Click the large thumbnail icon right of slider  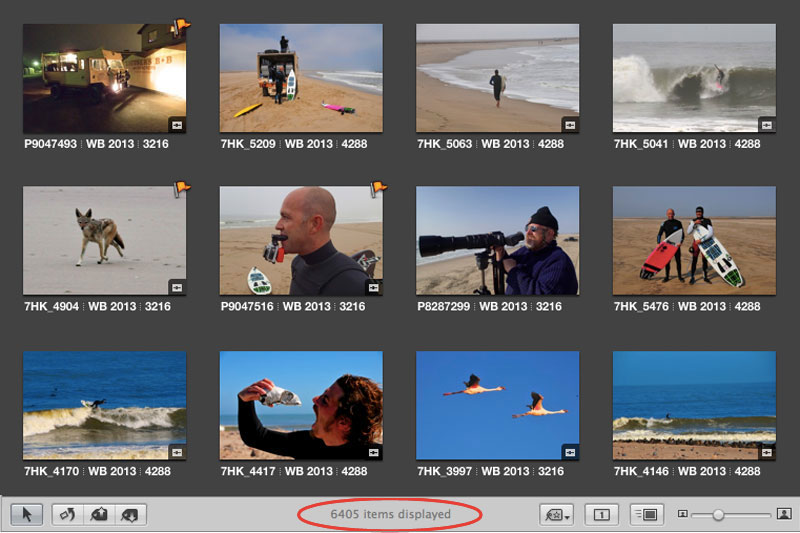[x=784, y=514]
